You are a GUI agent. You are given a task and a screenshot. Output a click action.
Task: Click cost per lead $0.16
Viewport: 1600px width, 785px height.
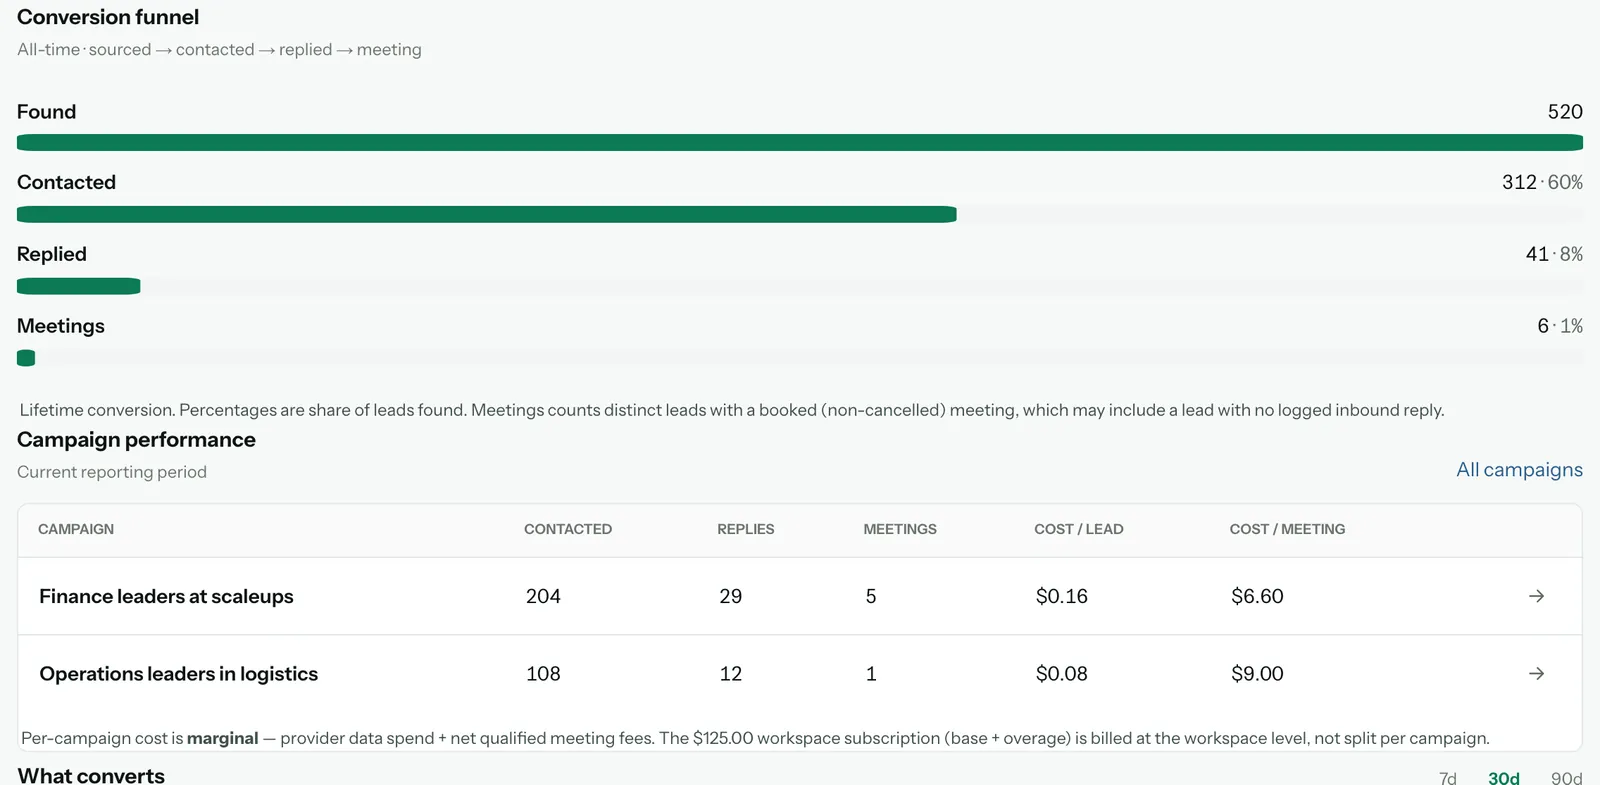pyautogui.click(x=1061, y=596)
